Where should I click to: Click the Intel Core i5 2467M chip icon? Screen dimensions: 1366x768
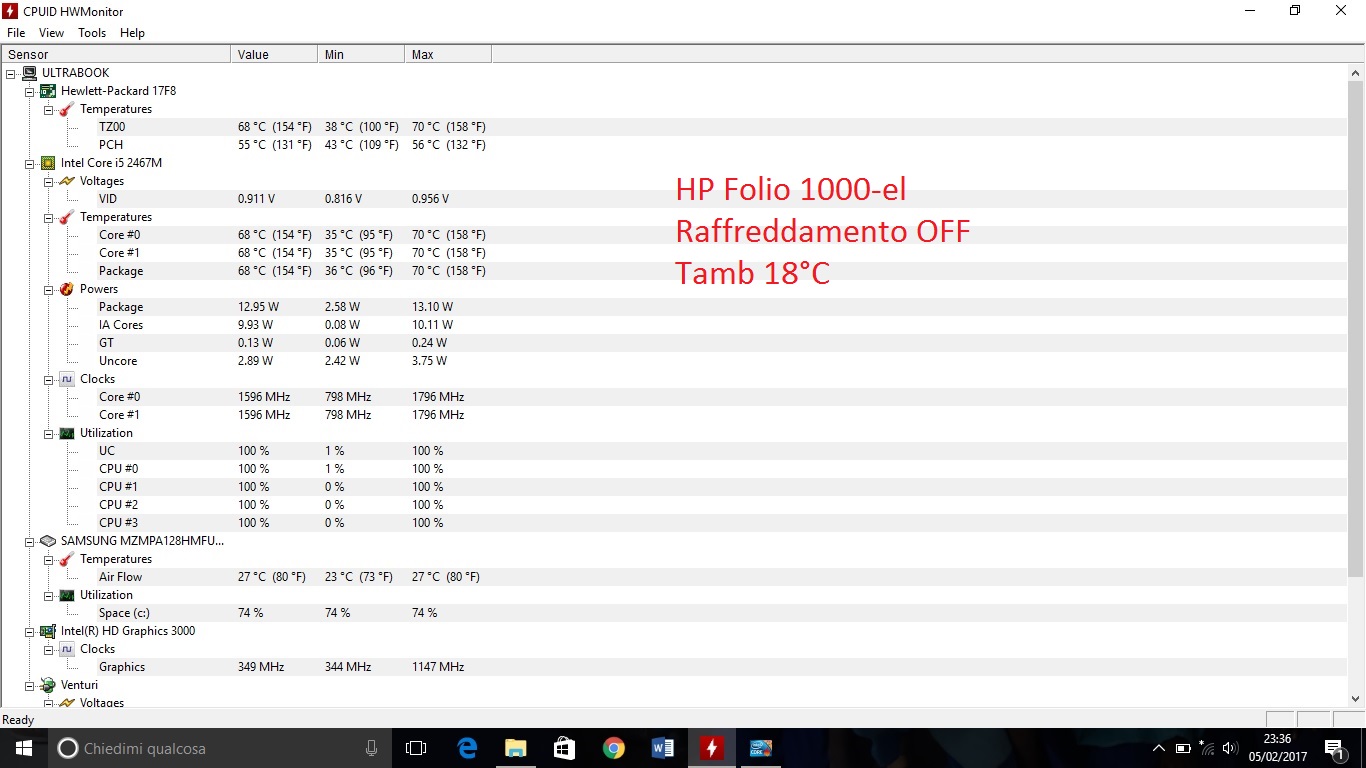point(48,163)
